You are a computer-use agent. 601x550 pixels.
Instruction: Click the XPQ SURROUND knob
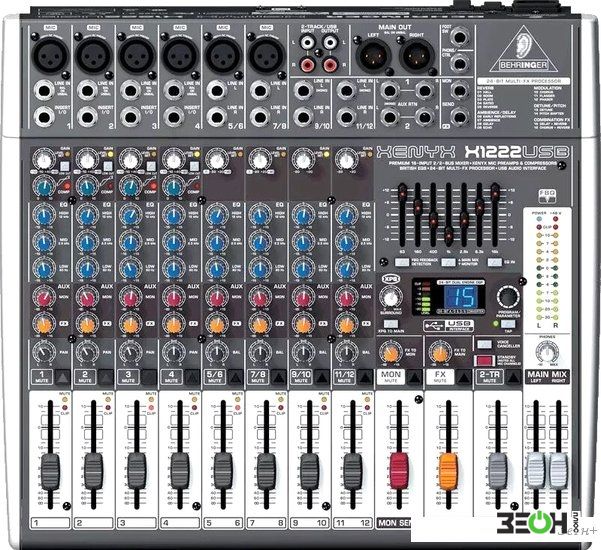click(x=391, y=298)
